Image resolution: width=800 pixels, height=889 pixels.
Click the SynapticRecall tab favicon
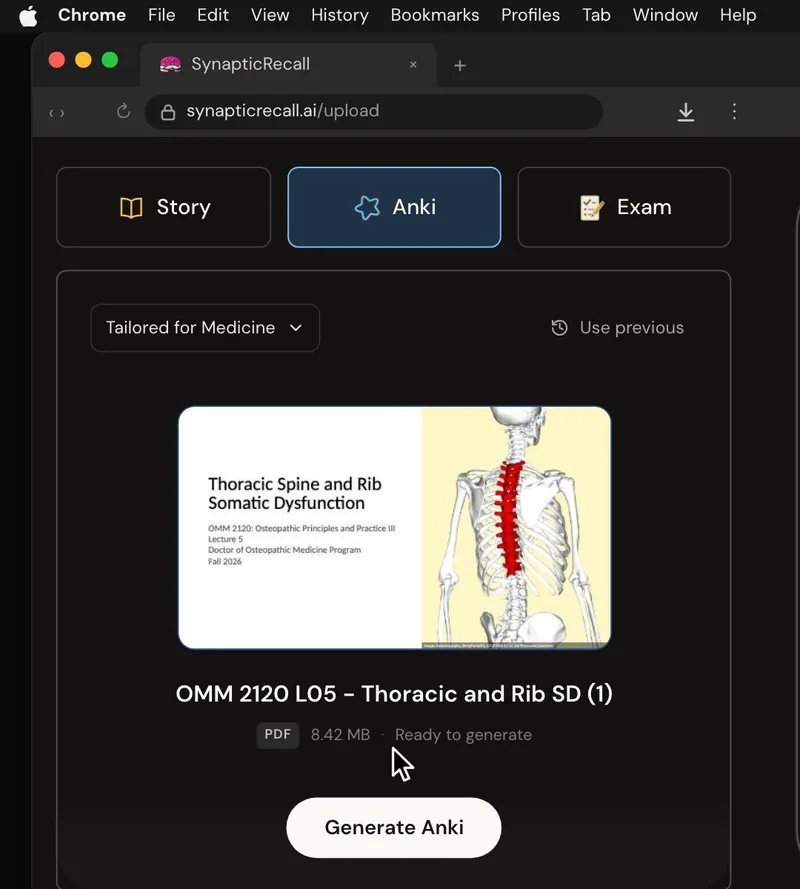[x=170, y=65]
